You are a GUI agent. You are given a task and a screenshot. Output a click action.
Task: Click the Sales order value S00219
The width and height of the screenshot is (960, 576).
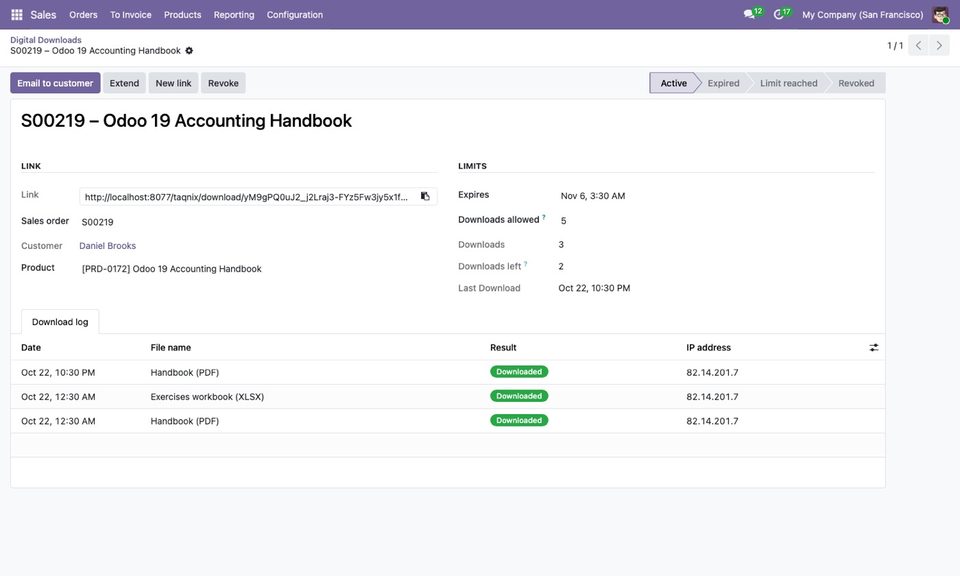(x=97, y=222)
